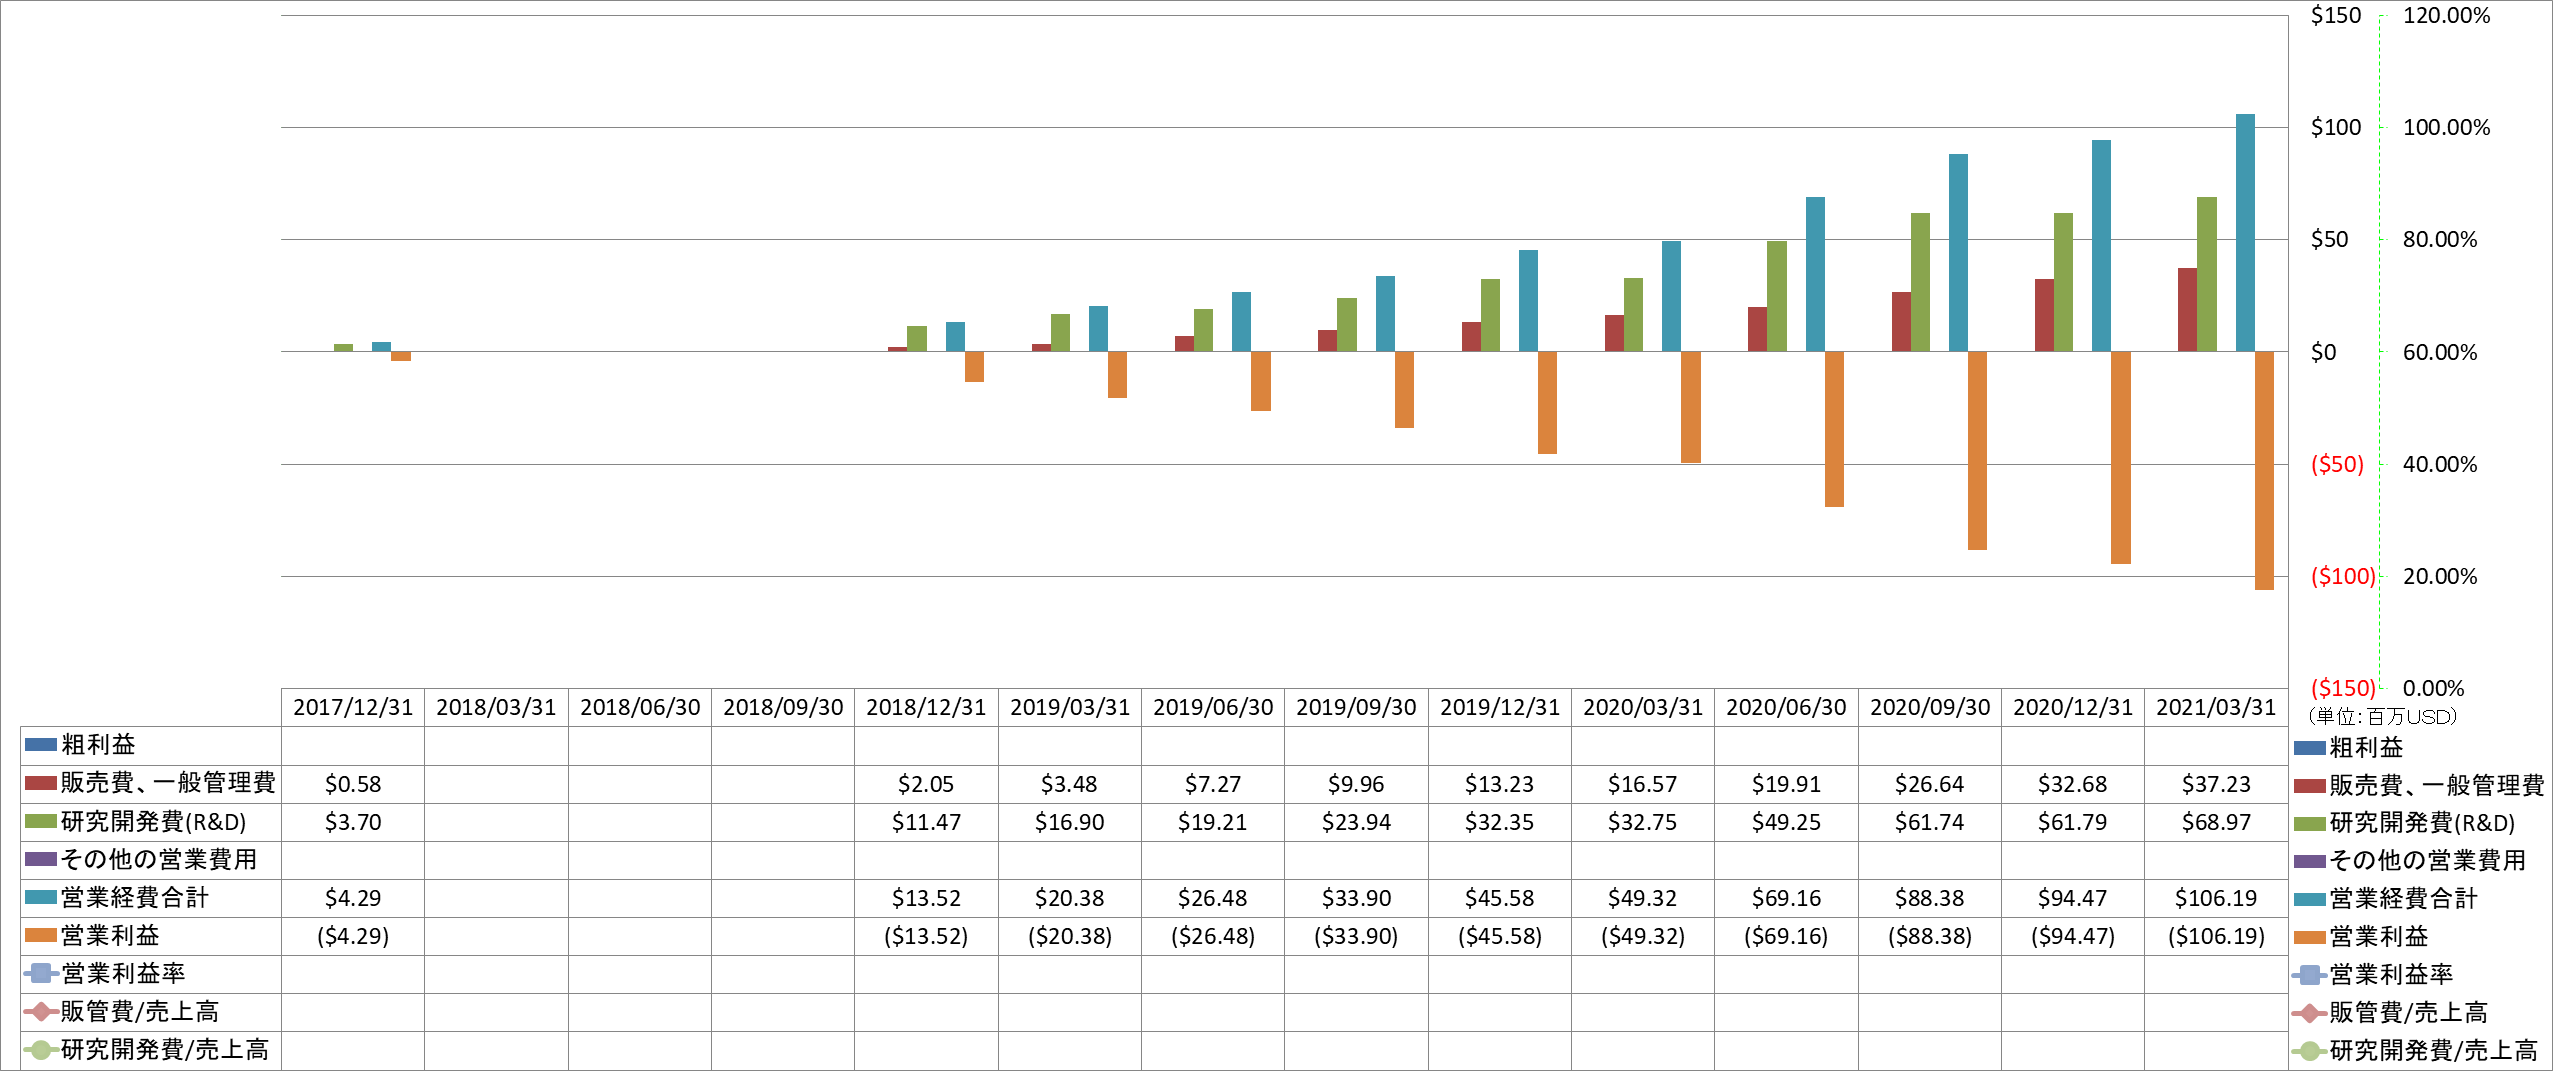Image resolution: width=2553 pixels, height=1071 pixels.
Task: Click the 営業利益 orange swatch in left table
Action: (x=41, y=935)
